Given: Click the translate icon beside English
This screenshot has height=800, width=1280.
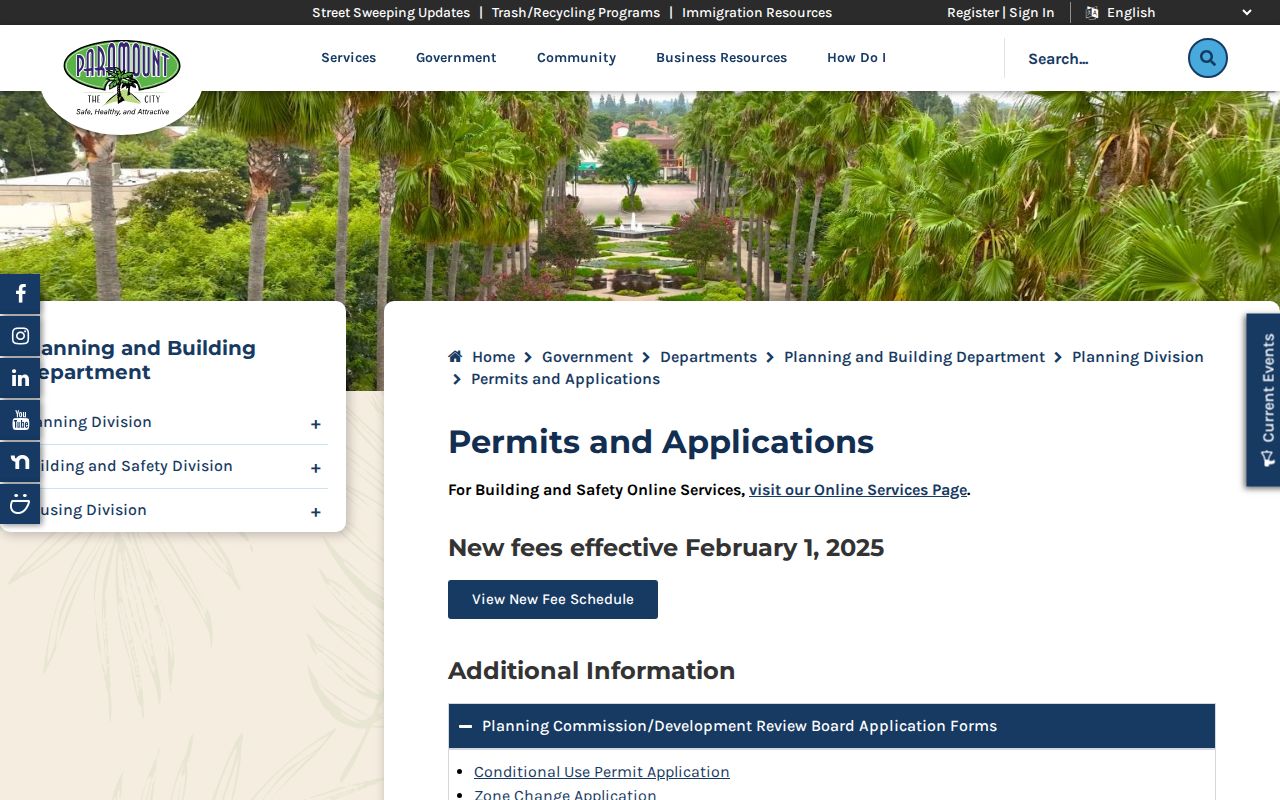Looking at the screenshot, I should [1092, 13].
